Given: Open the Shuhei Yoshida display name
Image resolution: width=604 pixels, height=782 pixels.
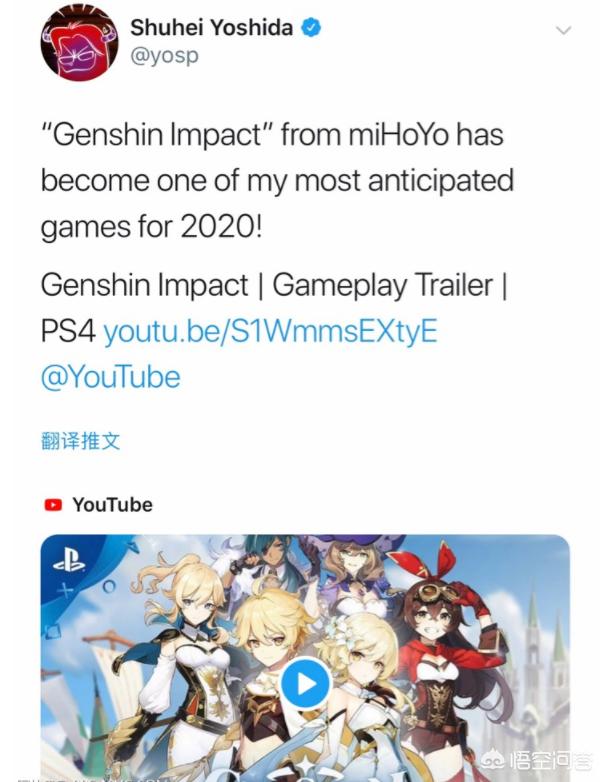Looking at the screenshot, I should click(x=211, y=27).
